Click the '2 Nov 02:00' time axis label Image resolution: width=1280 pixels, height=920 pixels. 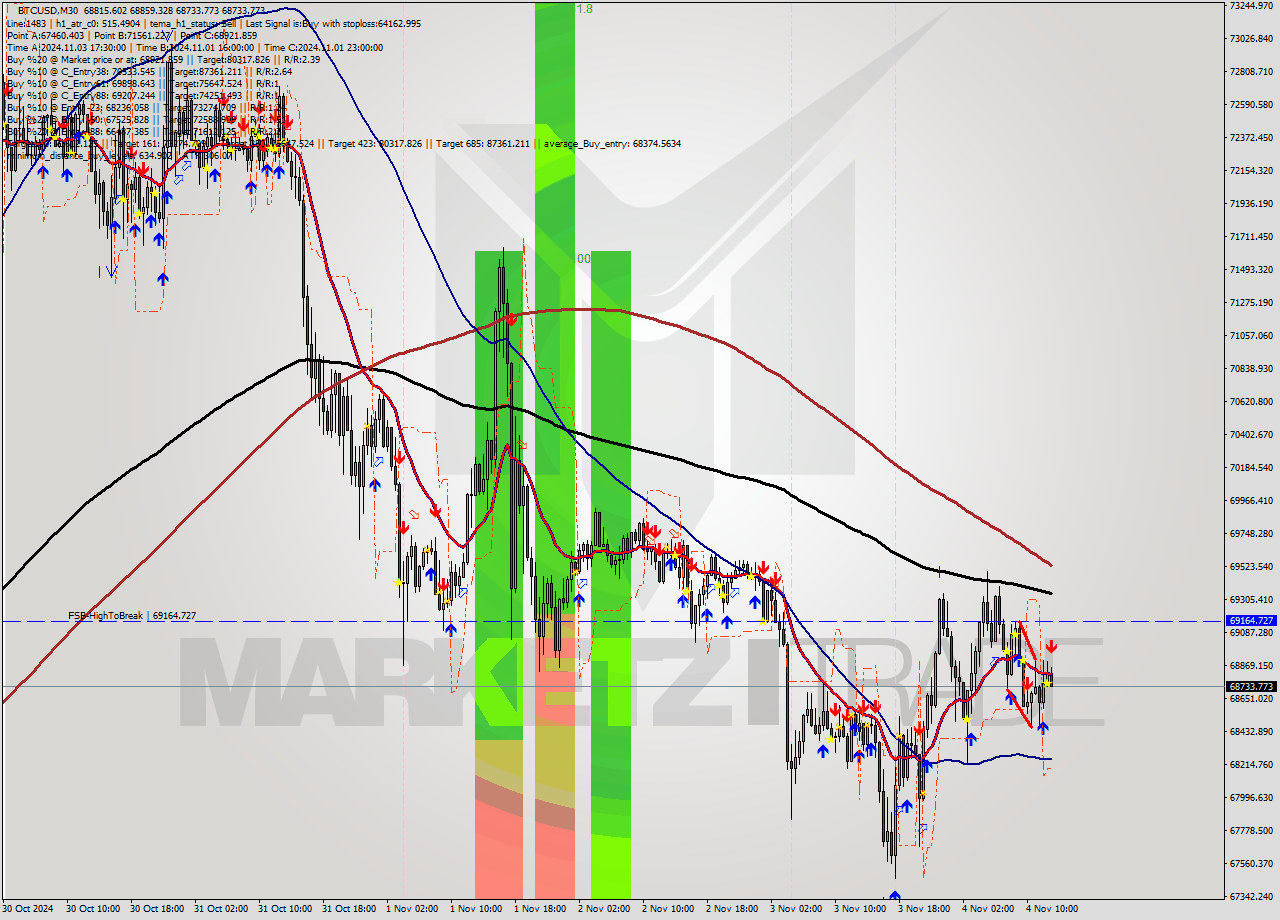604,909
